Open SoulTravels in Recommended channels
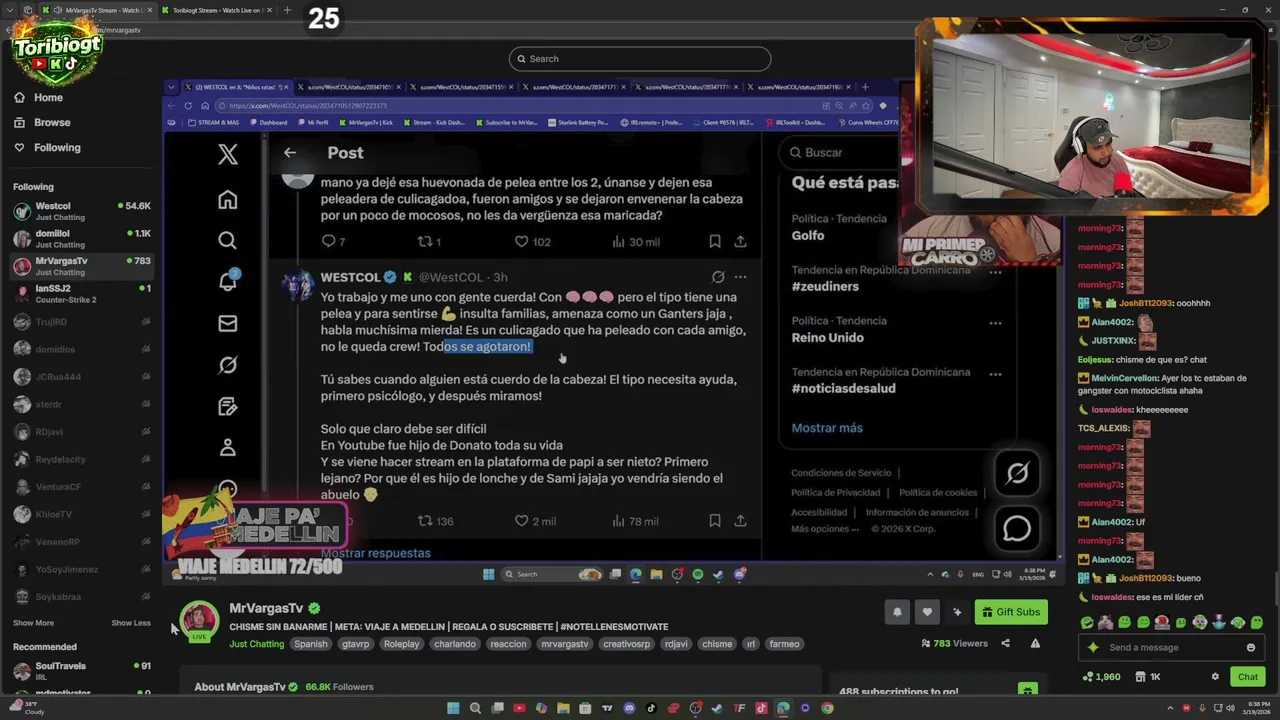Image resolution: width=1280 pixels, height=720 pixels. pyautogui.click(x=80, y=670)
